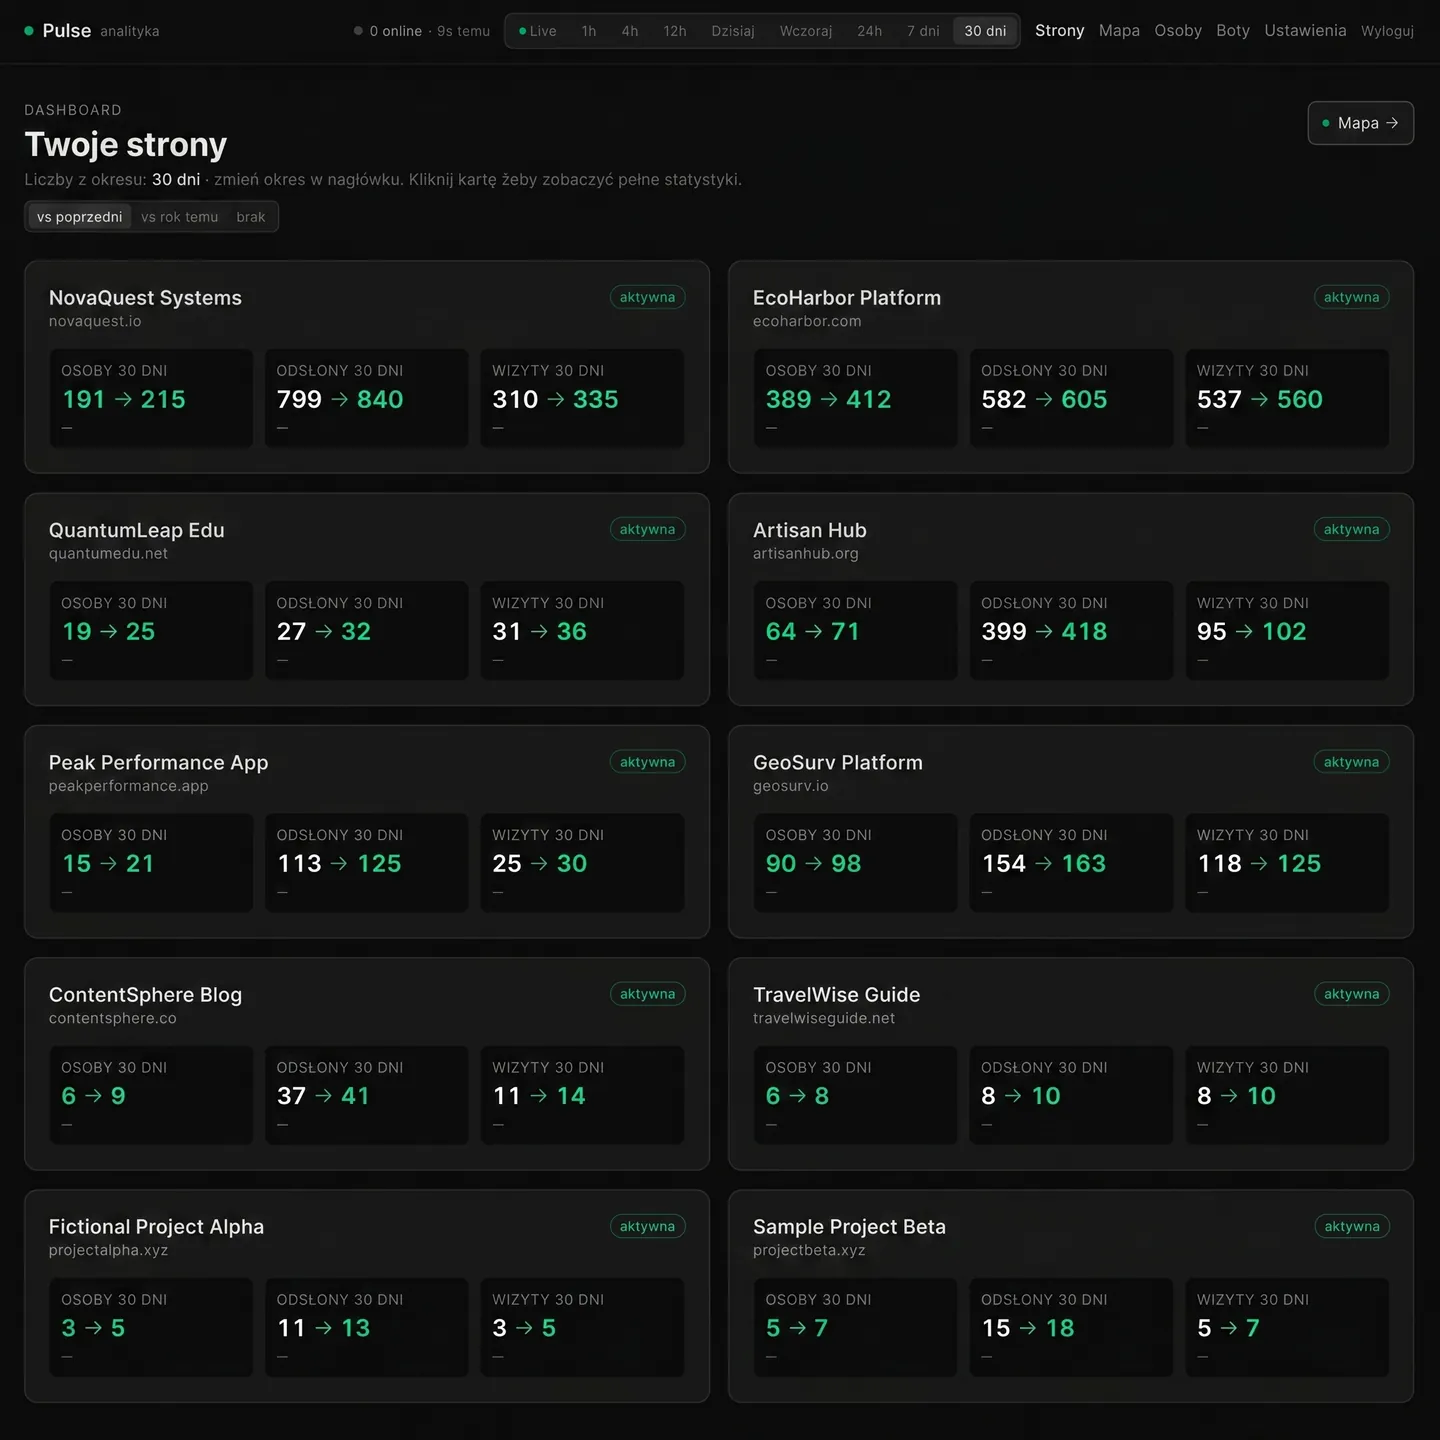1440x1440 pixels.
Task: Open the Osoby nav item
Action: click(1178, 31)
